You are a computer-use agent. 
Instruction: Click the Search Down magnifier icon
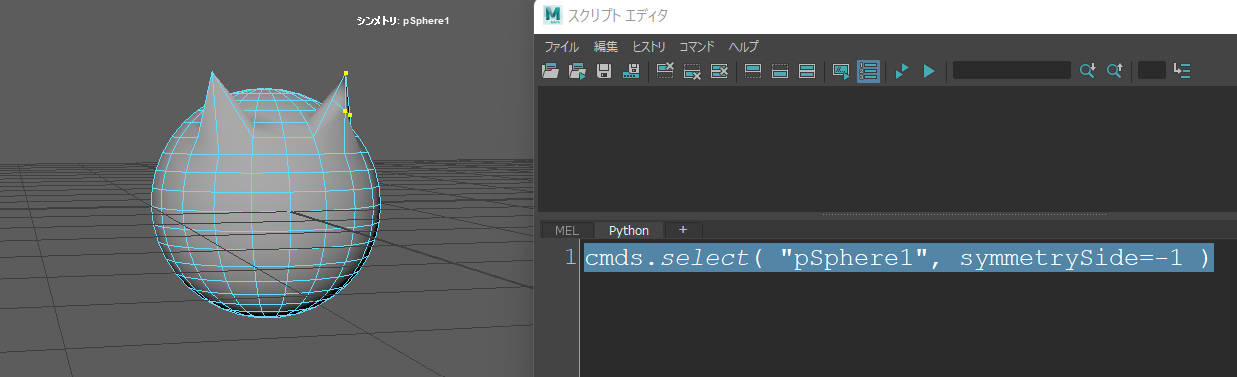(1088, 70)
